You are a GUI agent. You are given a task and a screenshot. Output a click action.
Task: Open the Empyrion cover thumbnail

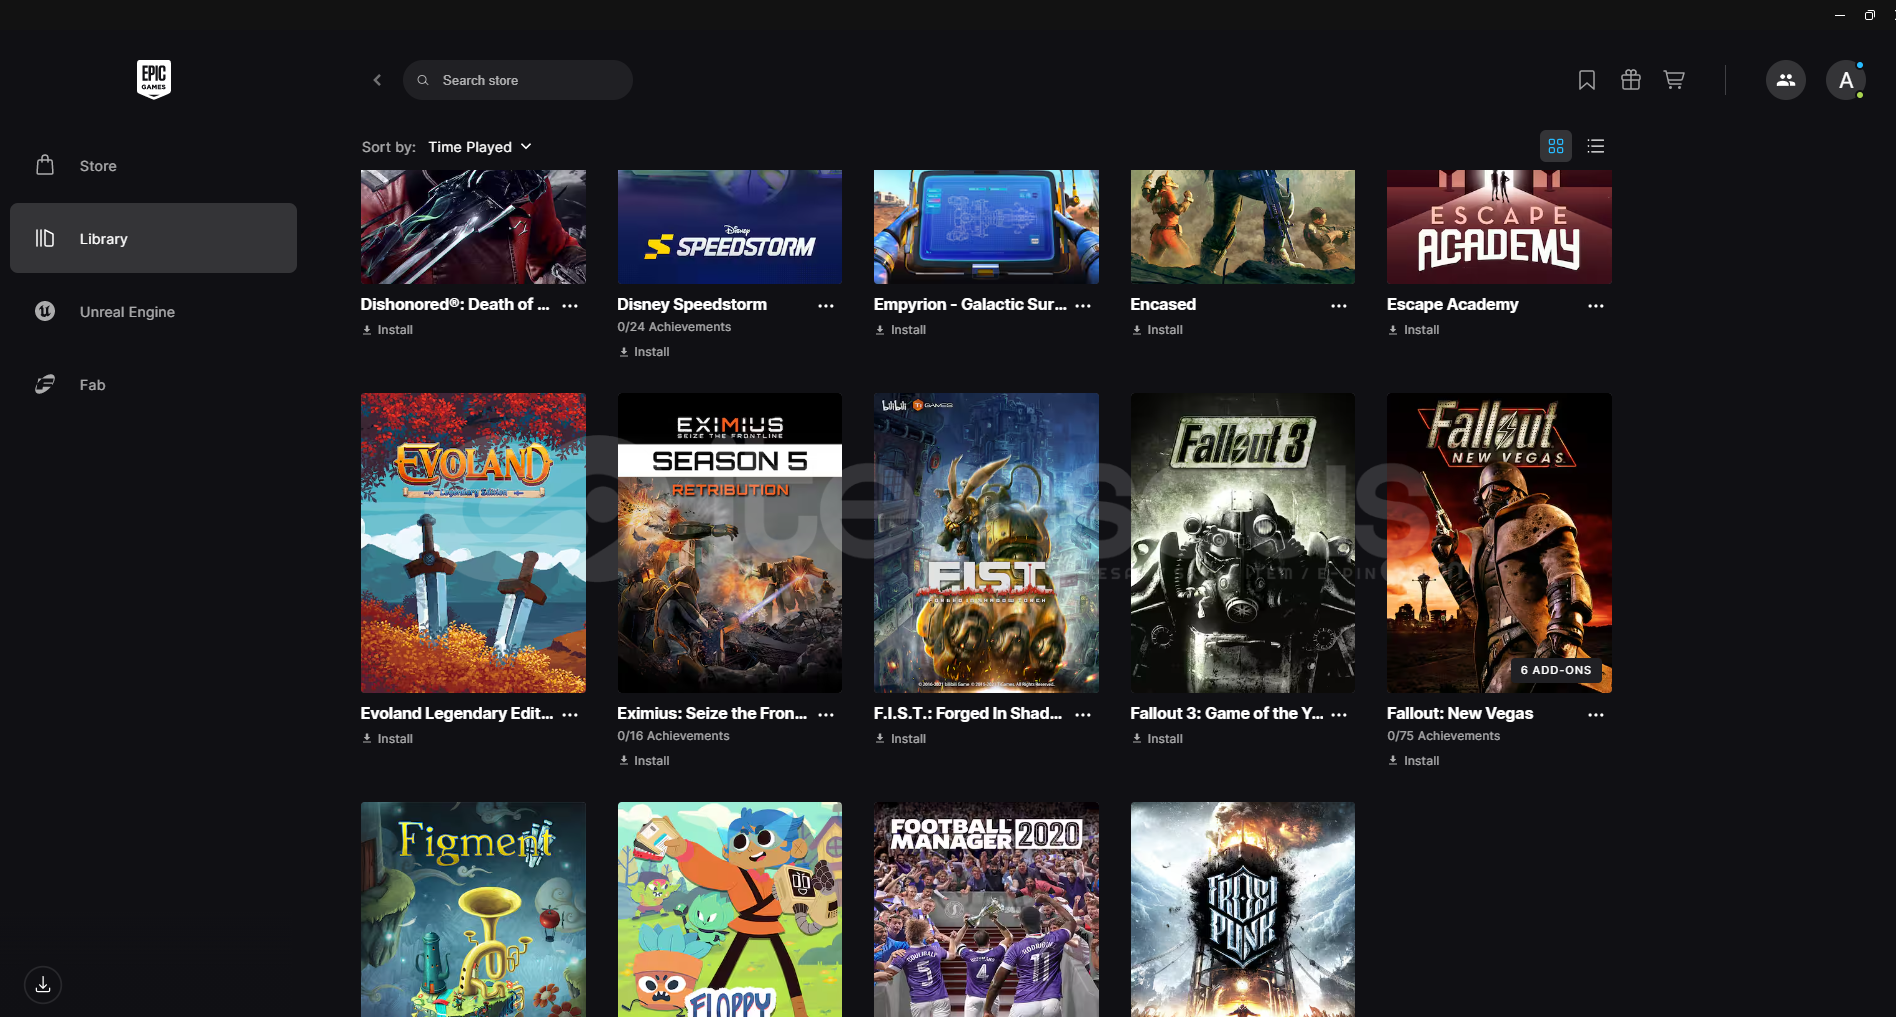[986, 227]
